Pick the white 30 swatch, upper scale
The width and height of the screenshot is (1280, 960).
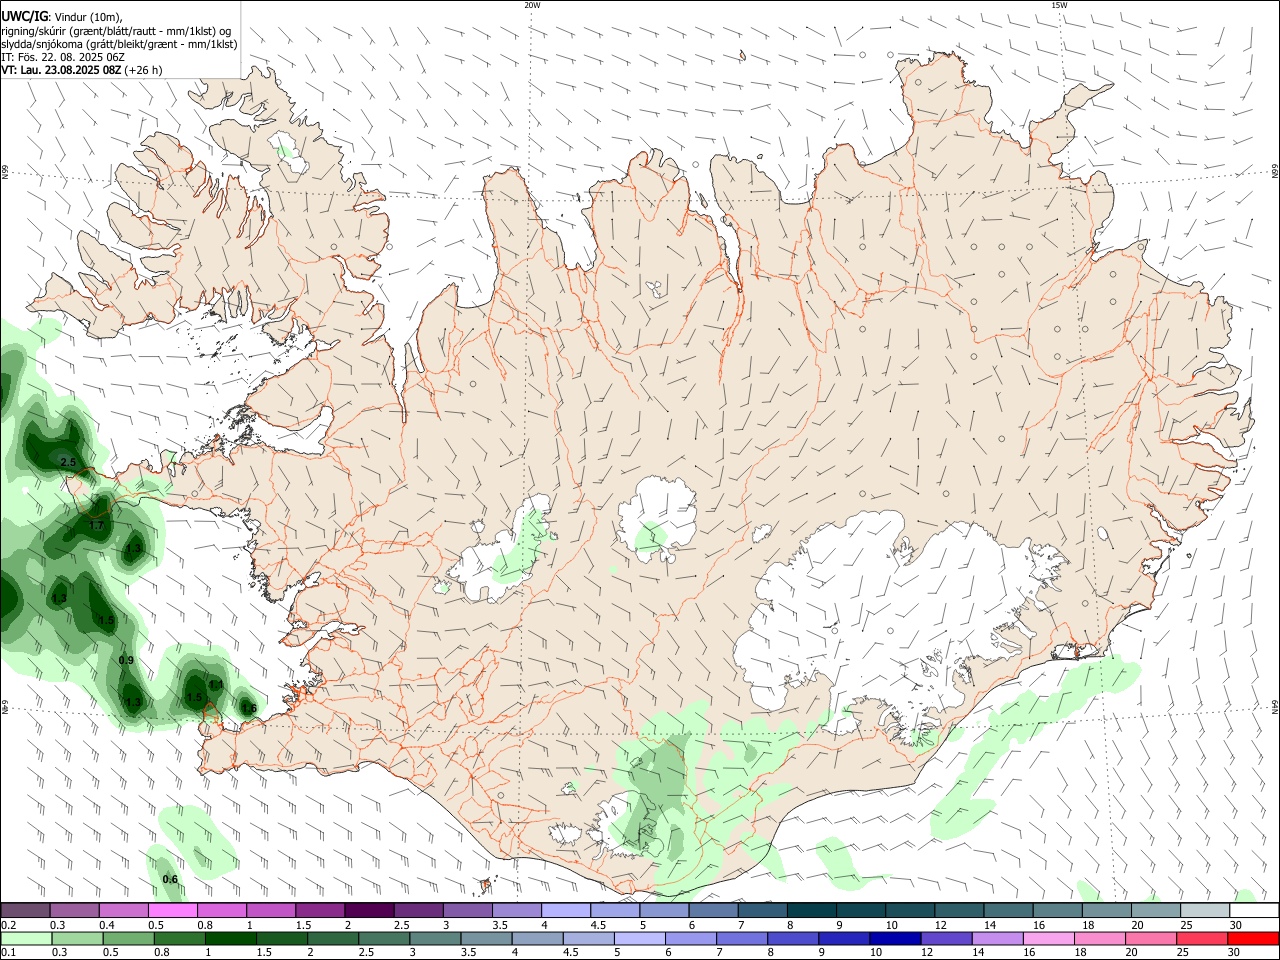[1254, 911]
